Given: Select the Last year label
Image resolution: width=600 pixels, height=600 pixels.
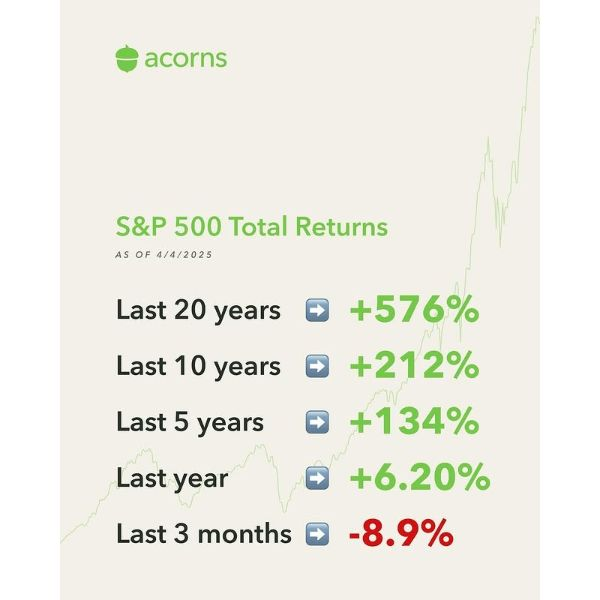Looking at the screenshot, I should 172,479.
